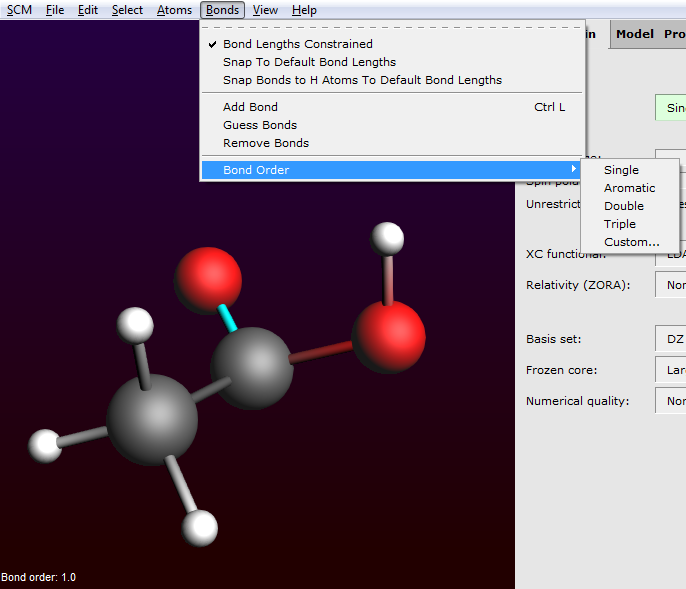This screenshot has height=589, width=686.
Task: Click the Numerical quality label
Action: [578, 401]
